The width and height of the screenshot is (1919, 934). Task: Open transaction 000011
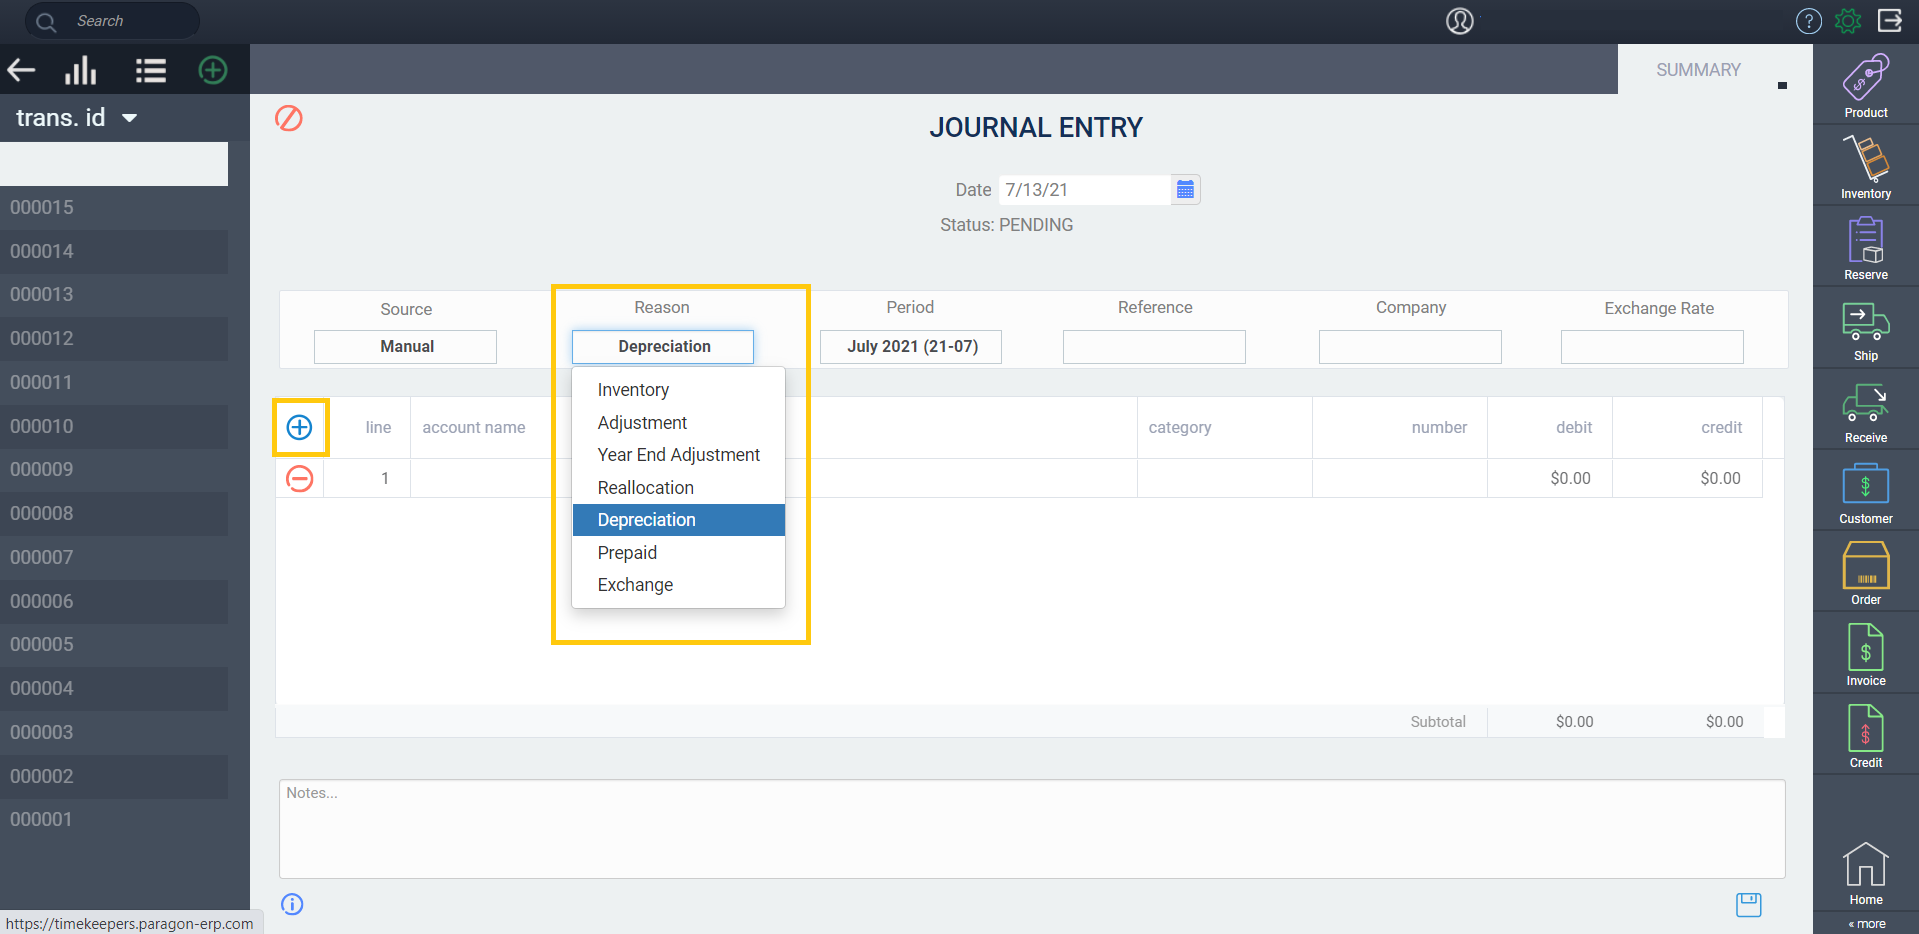114,382
